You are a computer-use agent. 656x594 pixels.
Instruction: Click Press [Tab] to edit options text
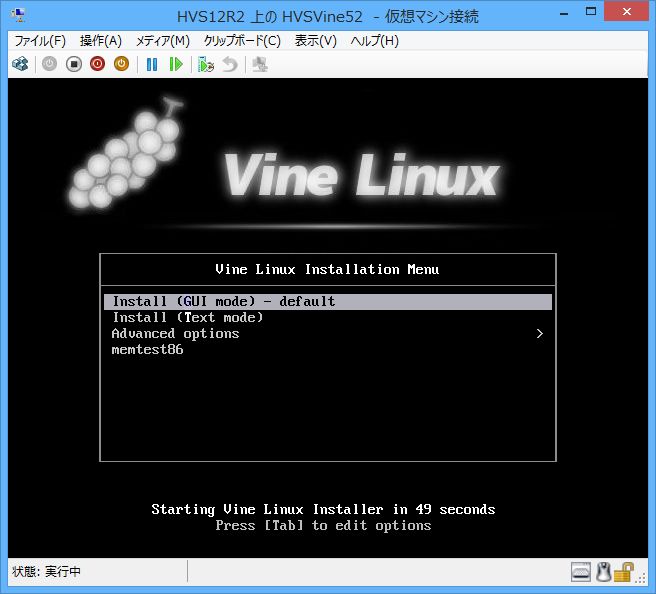point(323,525)
